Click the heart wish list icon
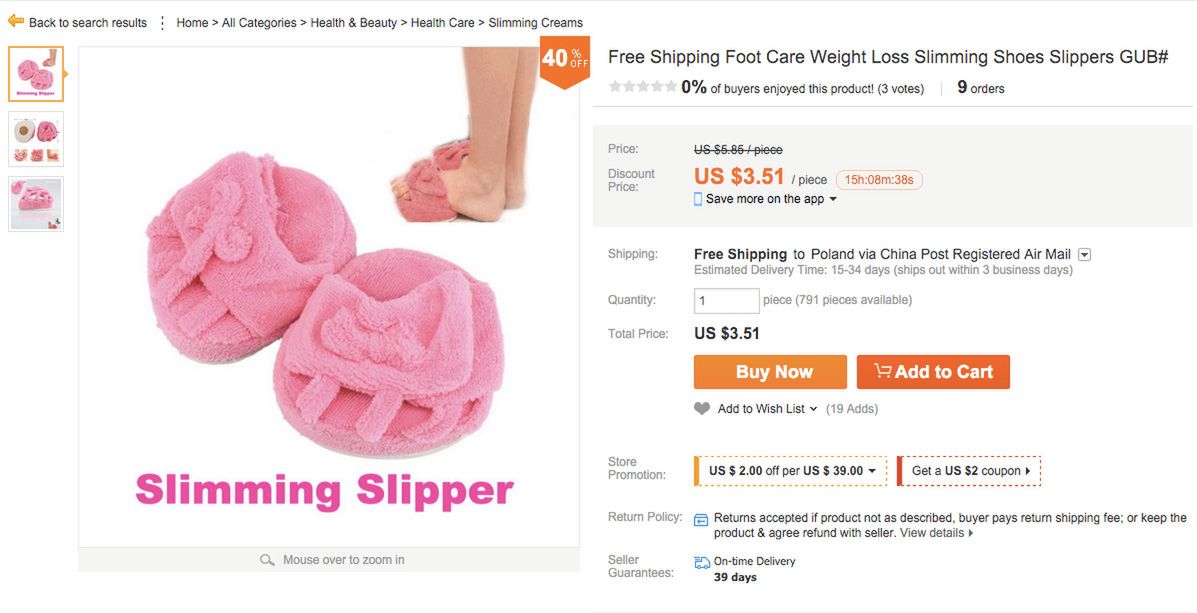Screen dimensions: 1197x613 pyautogui.click(x=702, y=408)
